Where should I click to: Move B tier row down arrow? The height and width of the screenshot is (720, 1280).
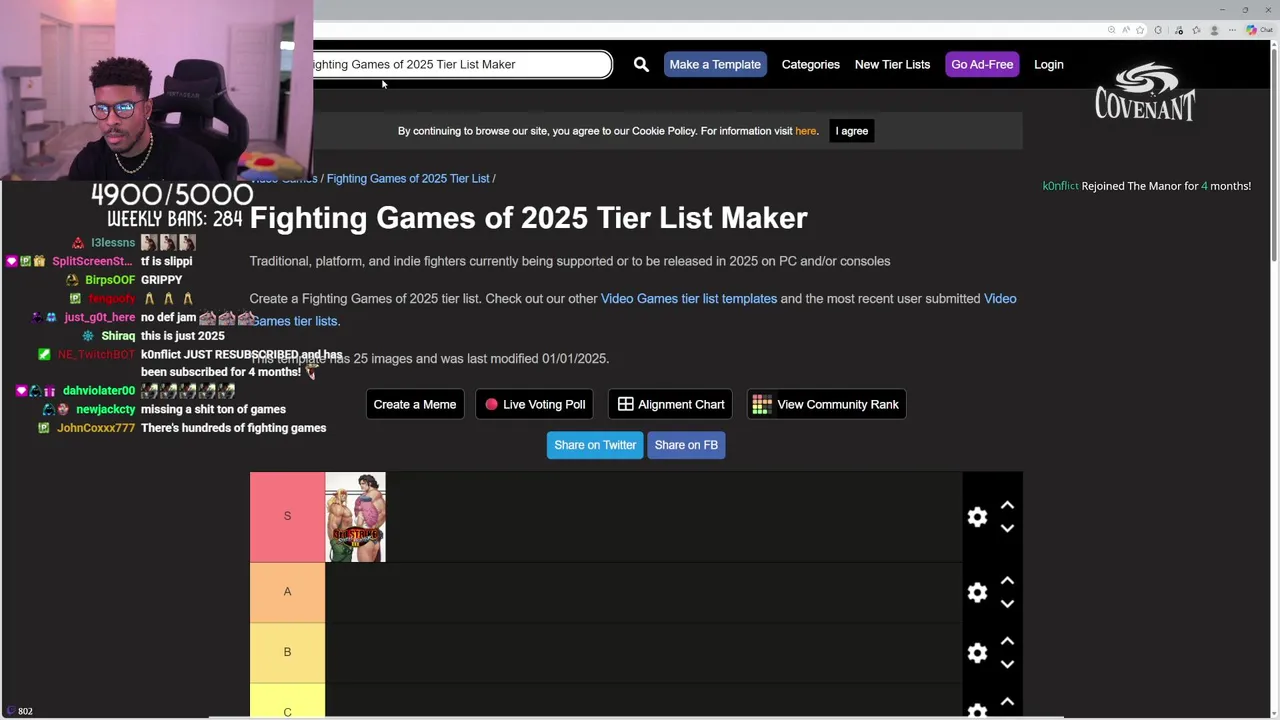click(1007, 664)
